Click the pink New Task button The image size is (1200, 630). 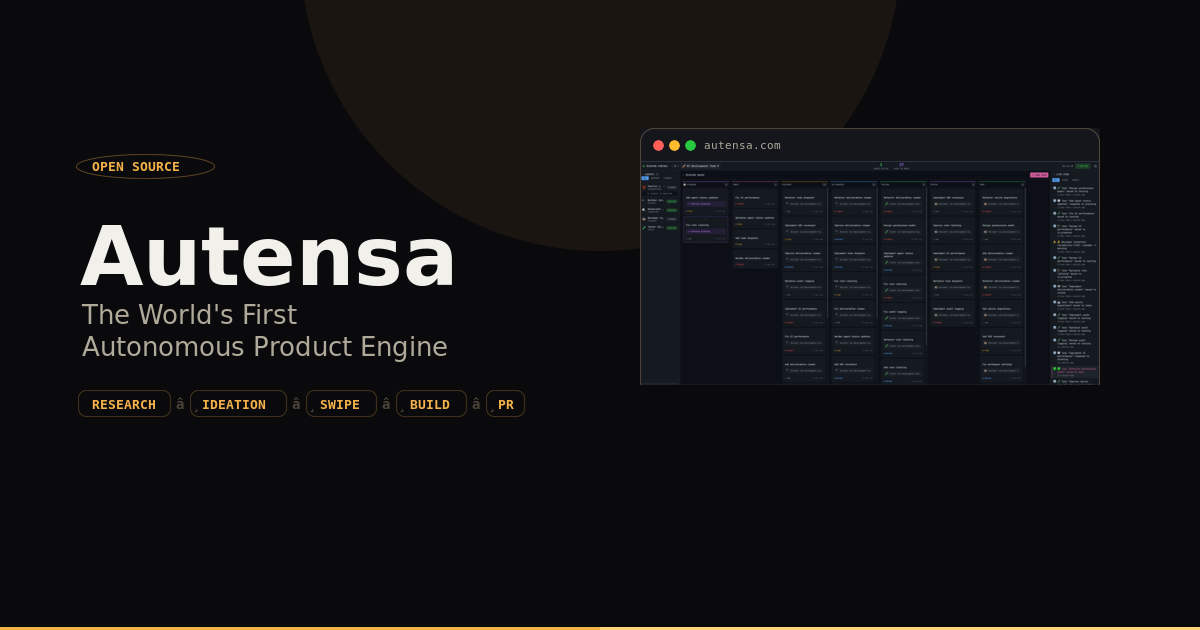(x=1039, y=175)
